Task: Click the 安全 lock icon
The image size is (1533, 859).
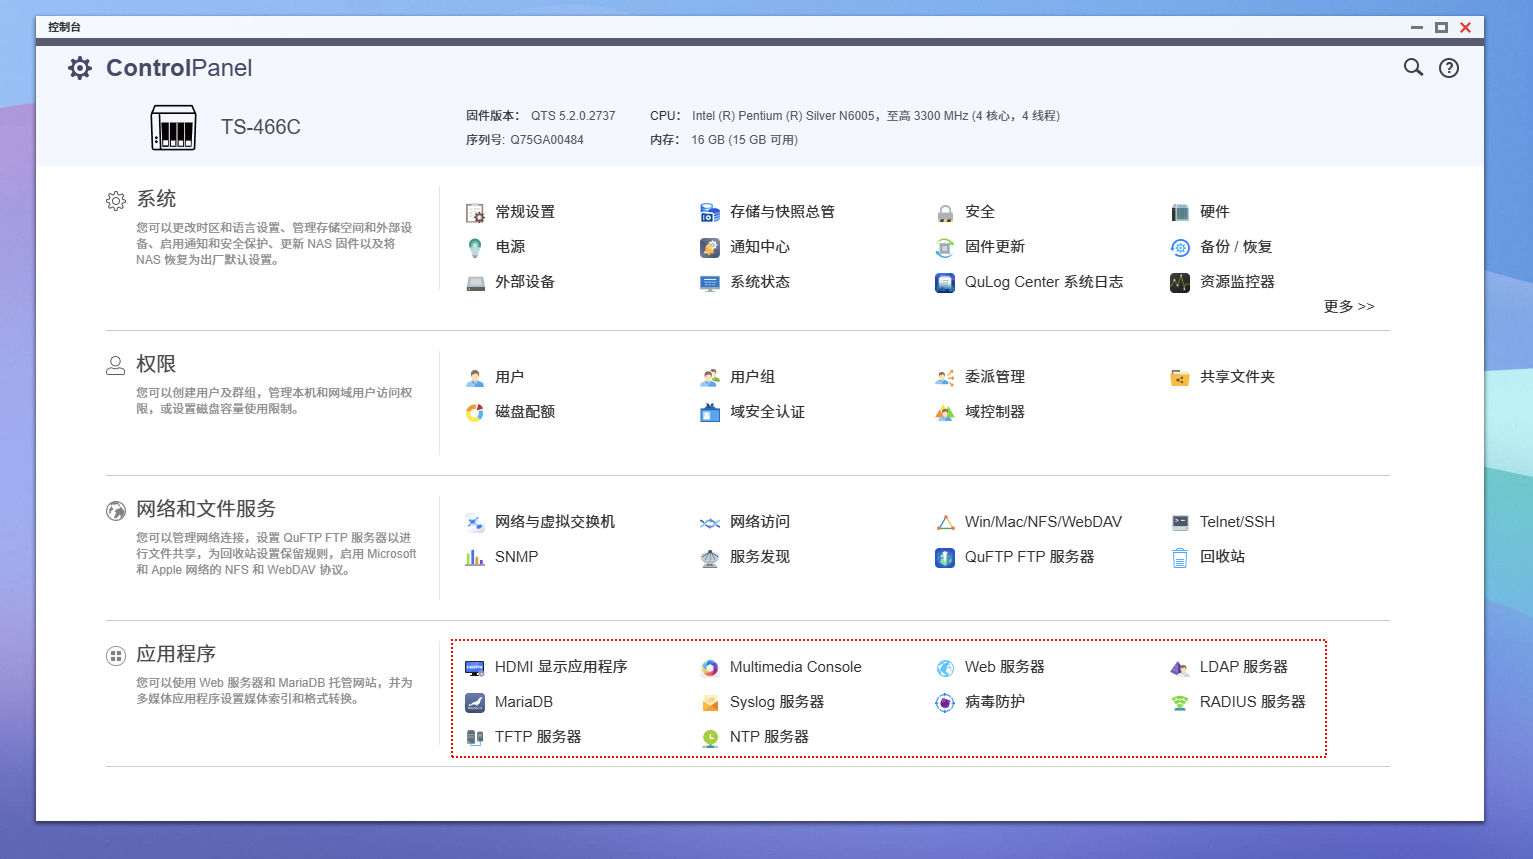Action: click(x=945, y=212)
